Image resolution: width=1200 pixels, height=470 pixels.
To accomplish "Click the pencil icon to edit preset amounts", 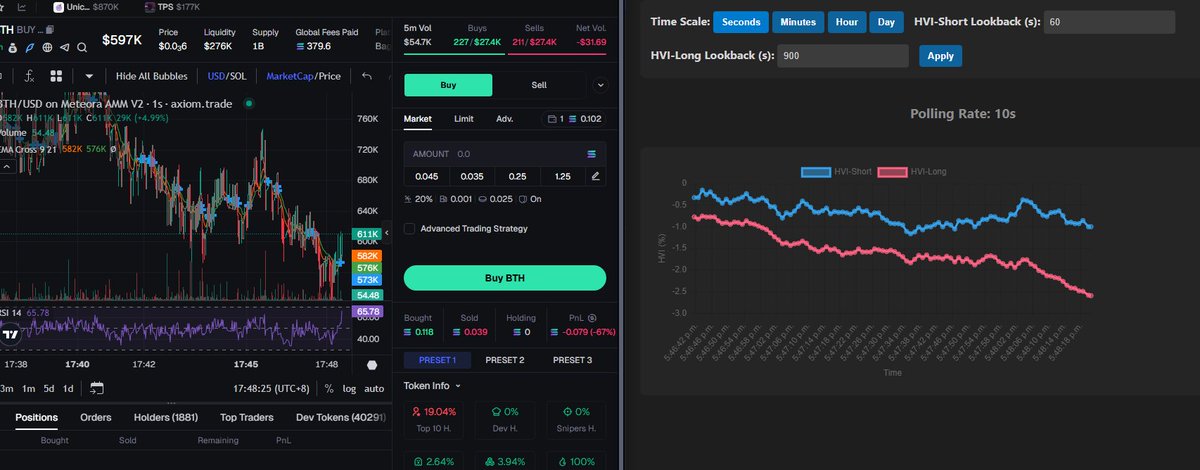I will pos(596,176).
